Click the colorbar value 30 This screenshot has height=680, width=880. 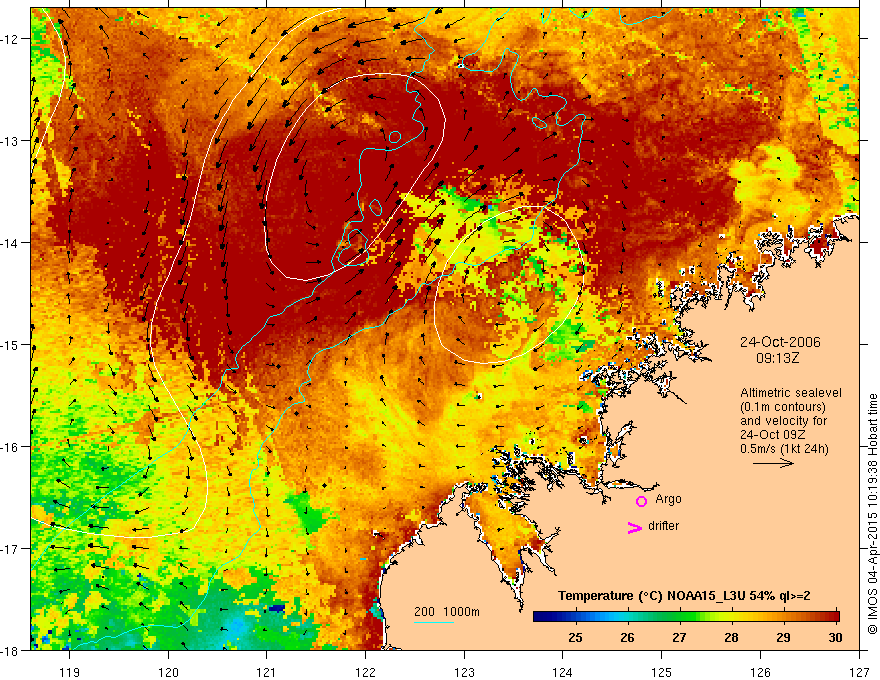point(835,638)
